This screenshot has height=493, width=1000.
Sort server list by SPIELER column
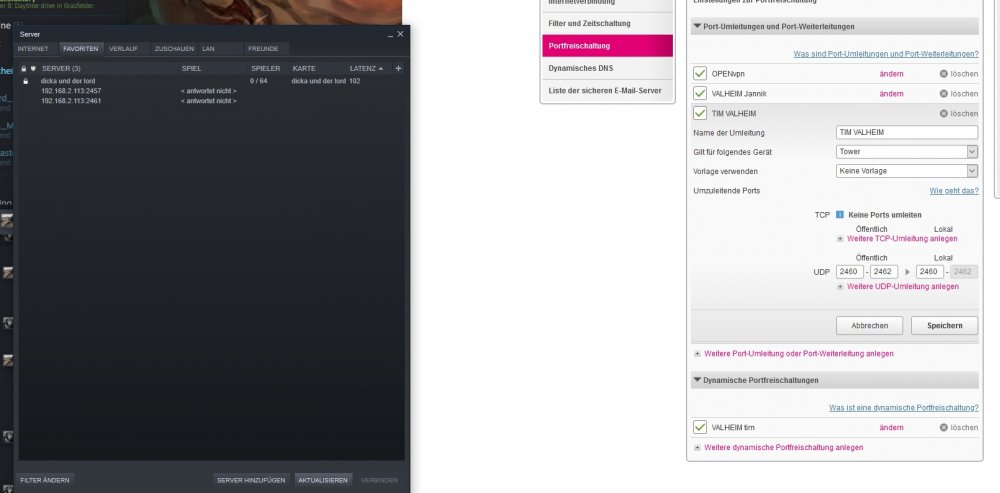click(266, 68)
